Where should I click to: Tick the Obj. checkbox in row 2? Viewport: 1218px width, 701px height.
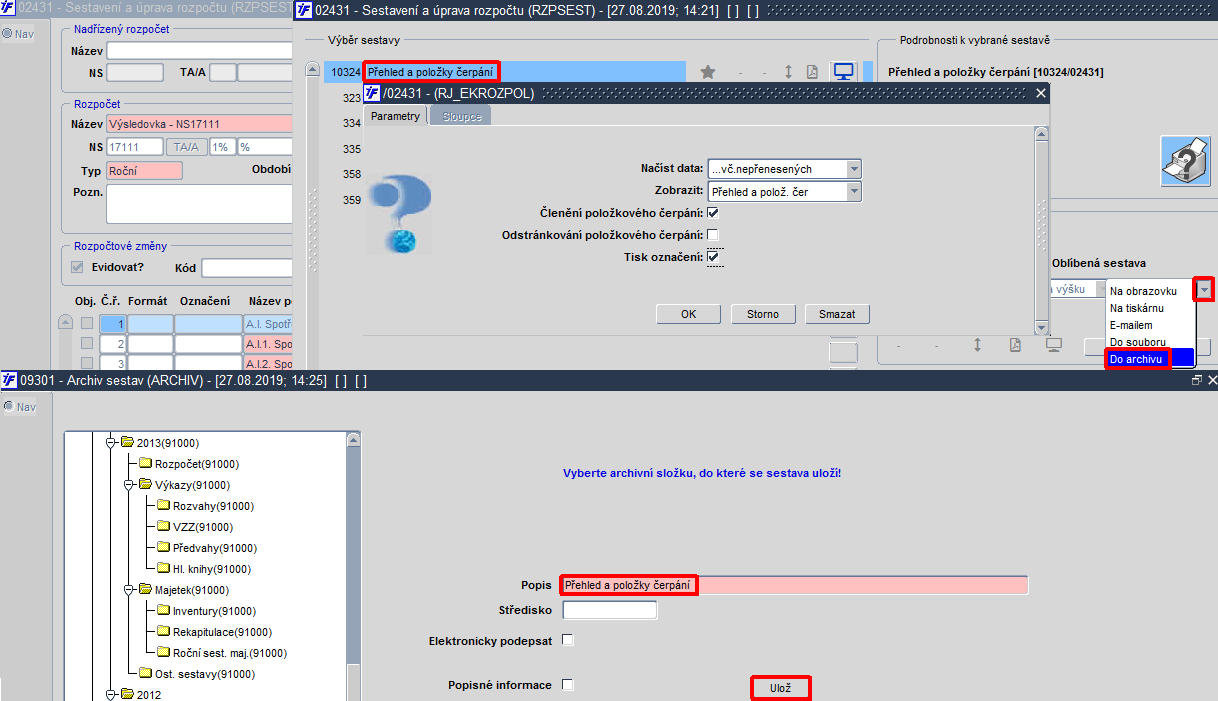[x=87, y=343]
